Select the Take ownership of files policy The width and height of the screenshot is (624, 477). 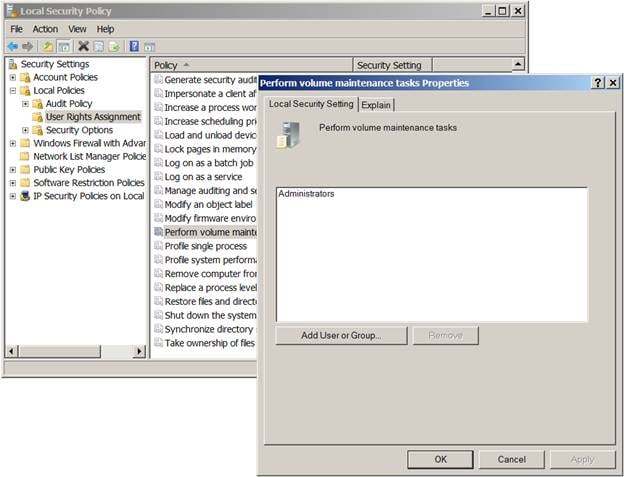(210, 343)
